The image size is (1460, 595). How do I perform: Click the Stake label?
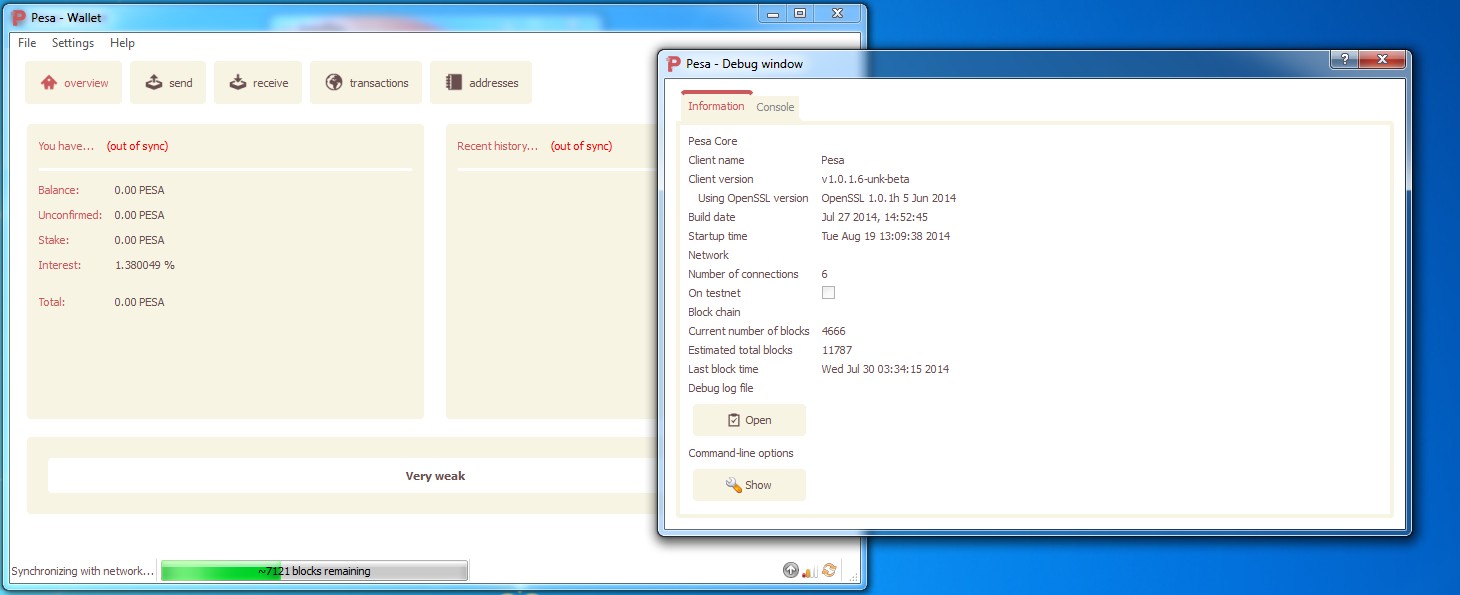pos(53,240)
